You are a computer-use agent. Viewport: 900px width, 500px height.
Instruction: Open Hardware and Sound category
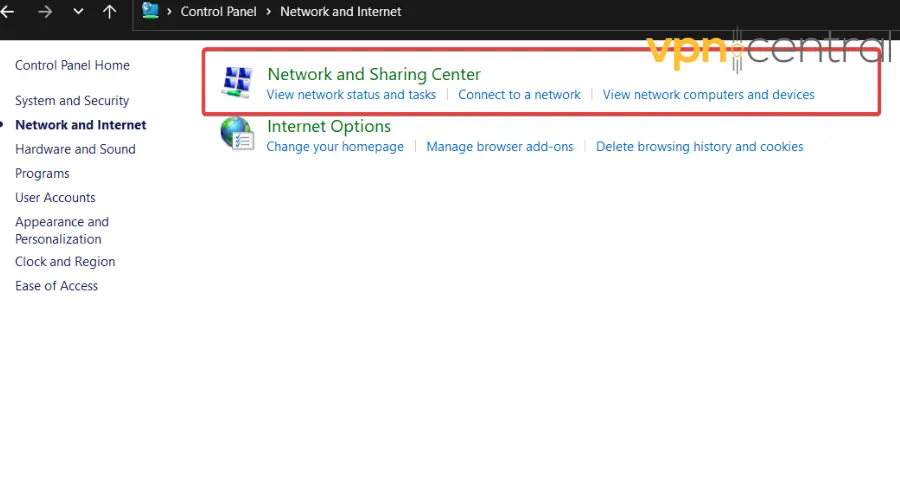click(75, 149)
